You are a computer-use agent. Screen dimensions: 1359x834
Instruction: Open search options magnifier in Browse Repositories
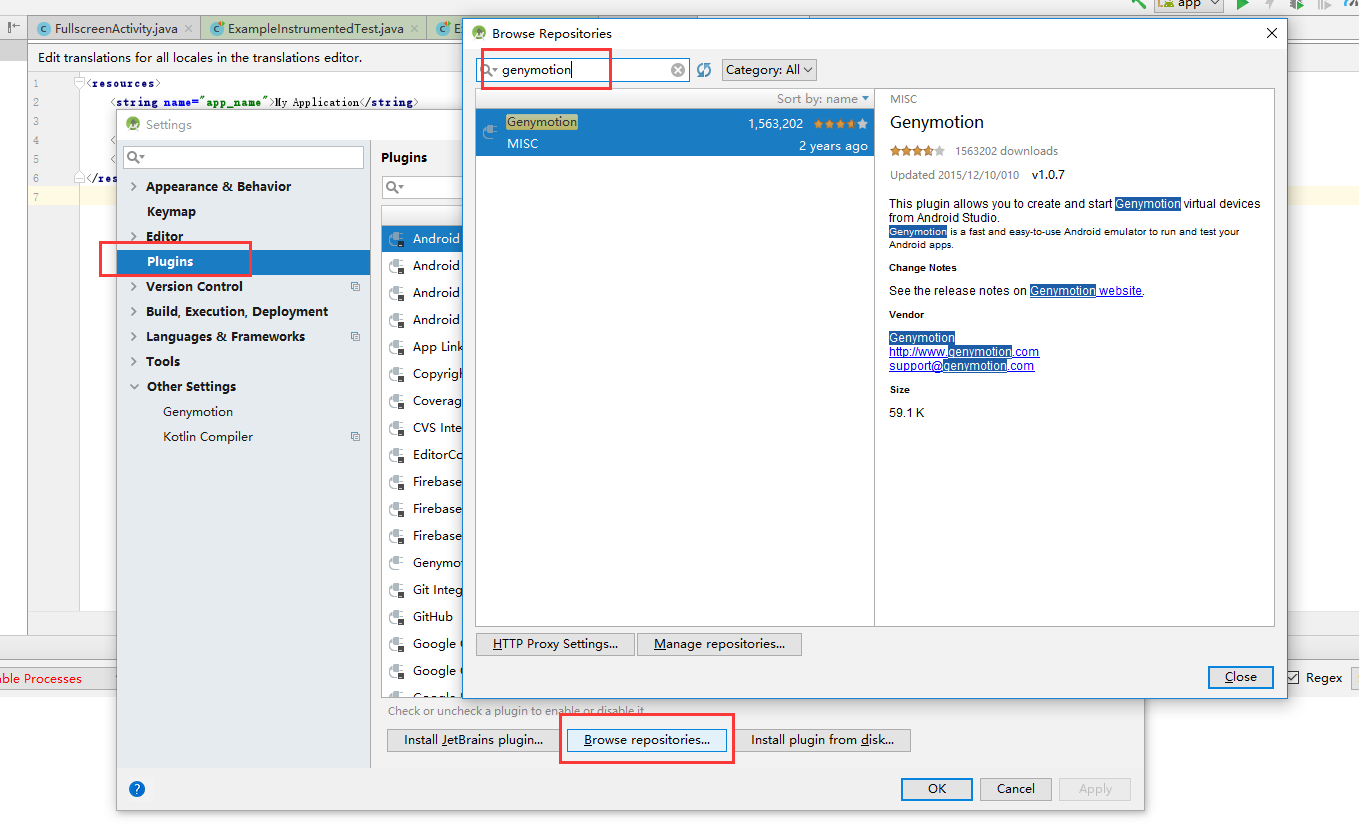click(489, 70)
